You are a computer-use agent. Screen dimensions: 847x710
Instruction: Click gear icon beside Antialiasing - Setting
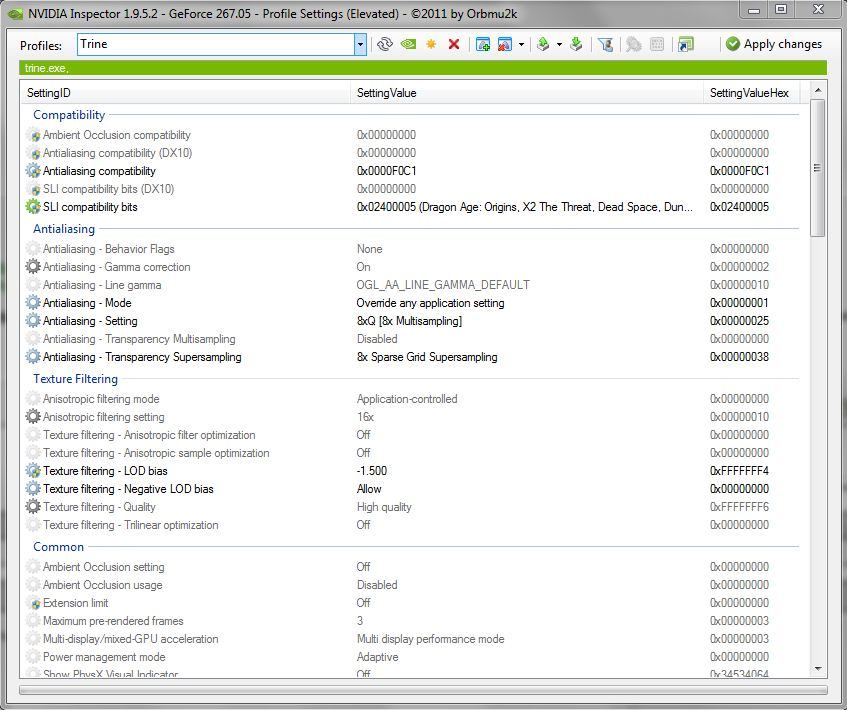tap(33, 320)
